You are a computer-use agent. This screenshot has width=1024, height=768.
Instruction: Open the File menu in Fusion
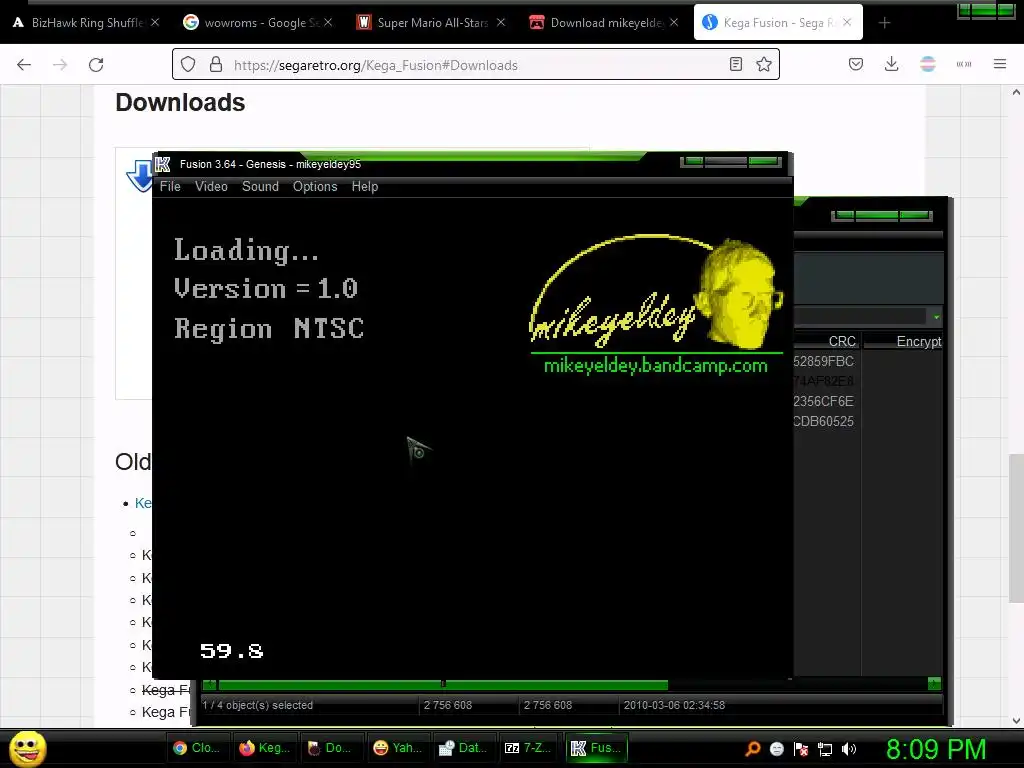[170, 187]
